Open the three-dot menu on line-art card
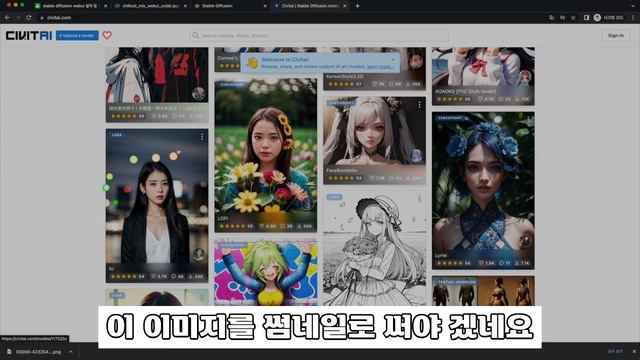Screen dimensions: 640x360 (419, 199)
